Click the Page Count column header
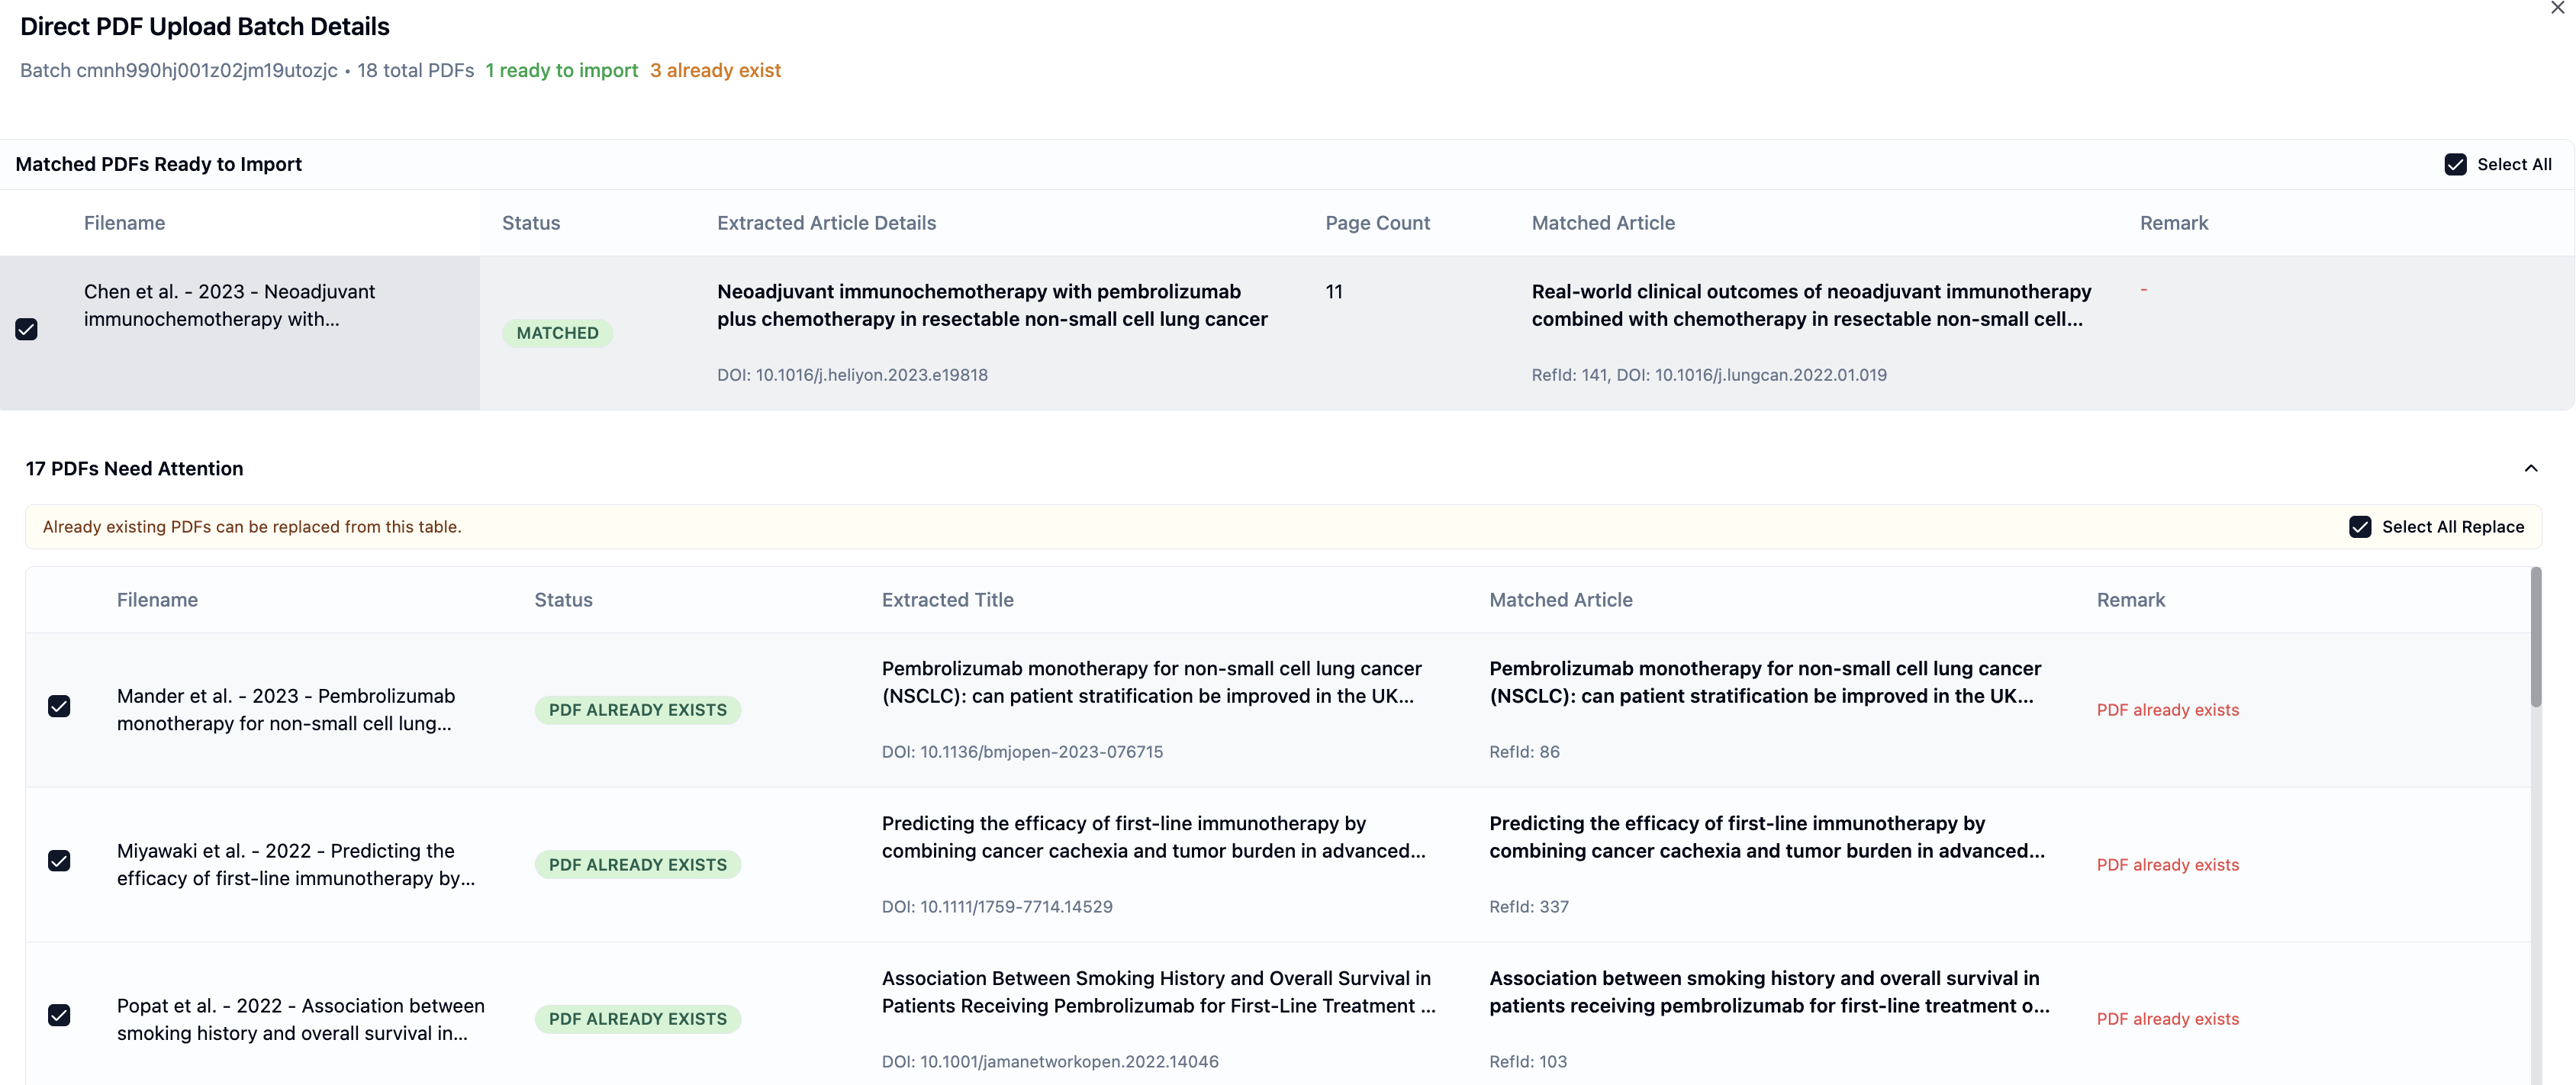 pyautogui.click(x=1377, y=223)
